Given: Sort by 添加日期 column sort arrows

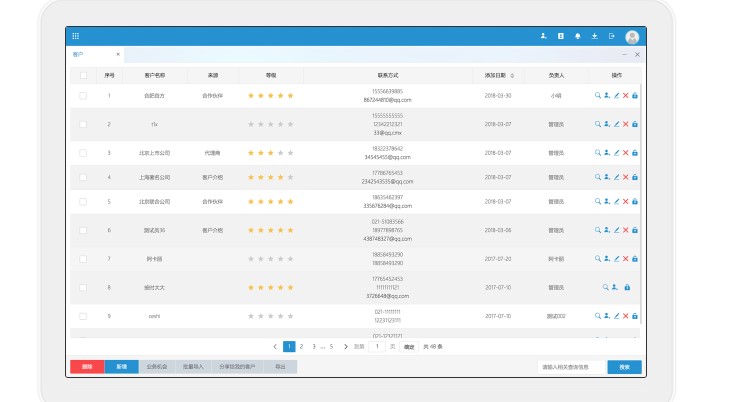Looking at the screenshot, I should [x=512, y=75].
